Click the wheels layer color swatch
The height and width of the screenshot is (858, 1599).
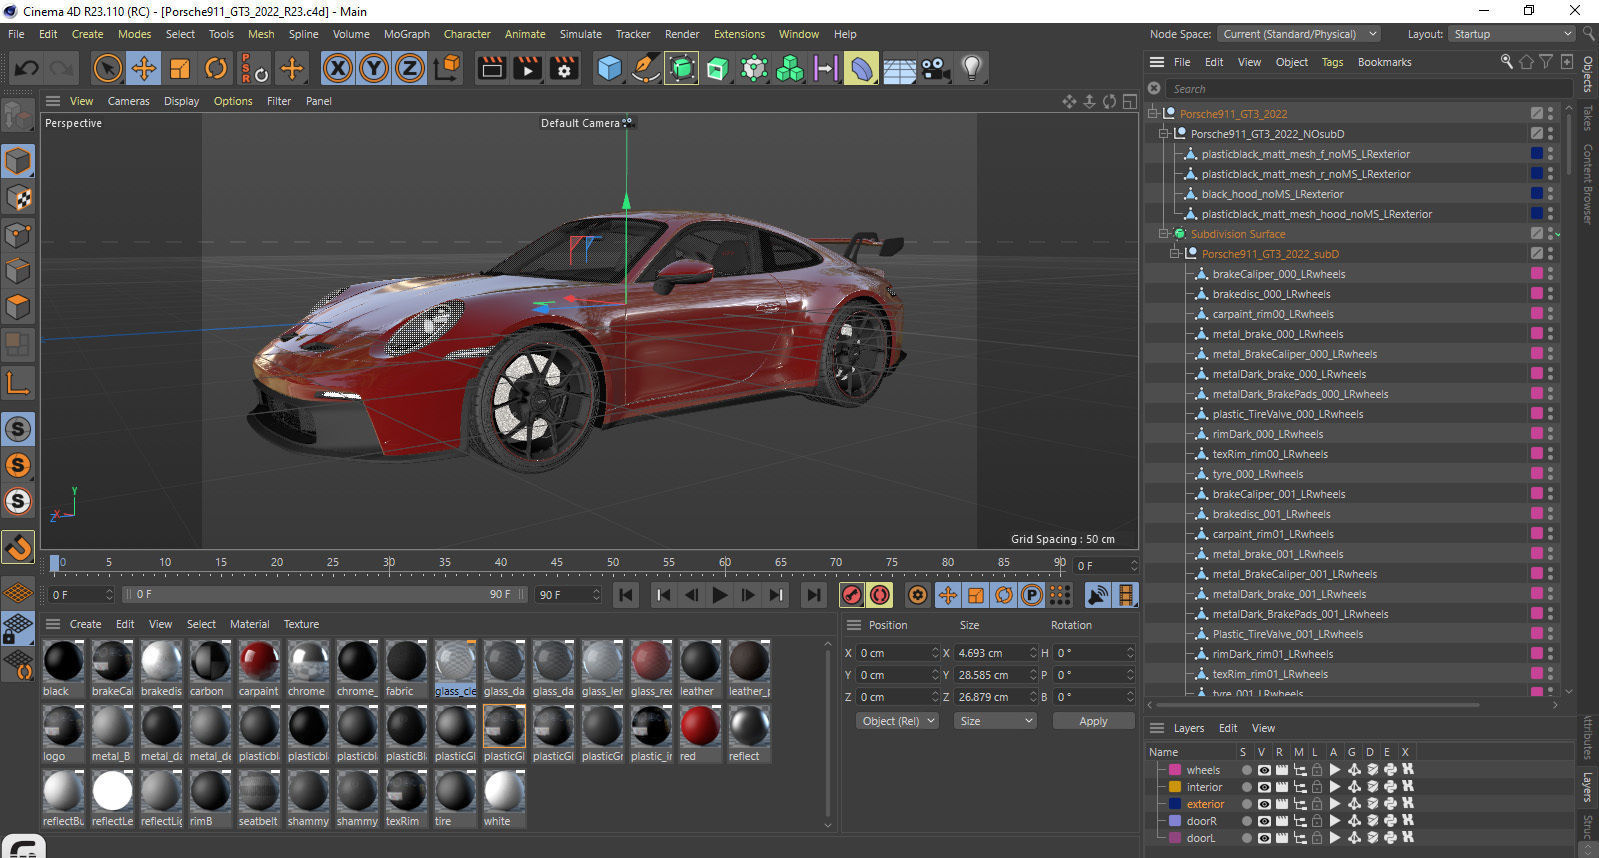coord(1175,770)
